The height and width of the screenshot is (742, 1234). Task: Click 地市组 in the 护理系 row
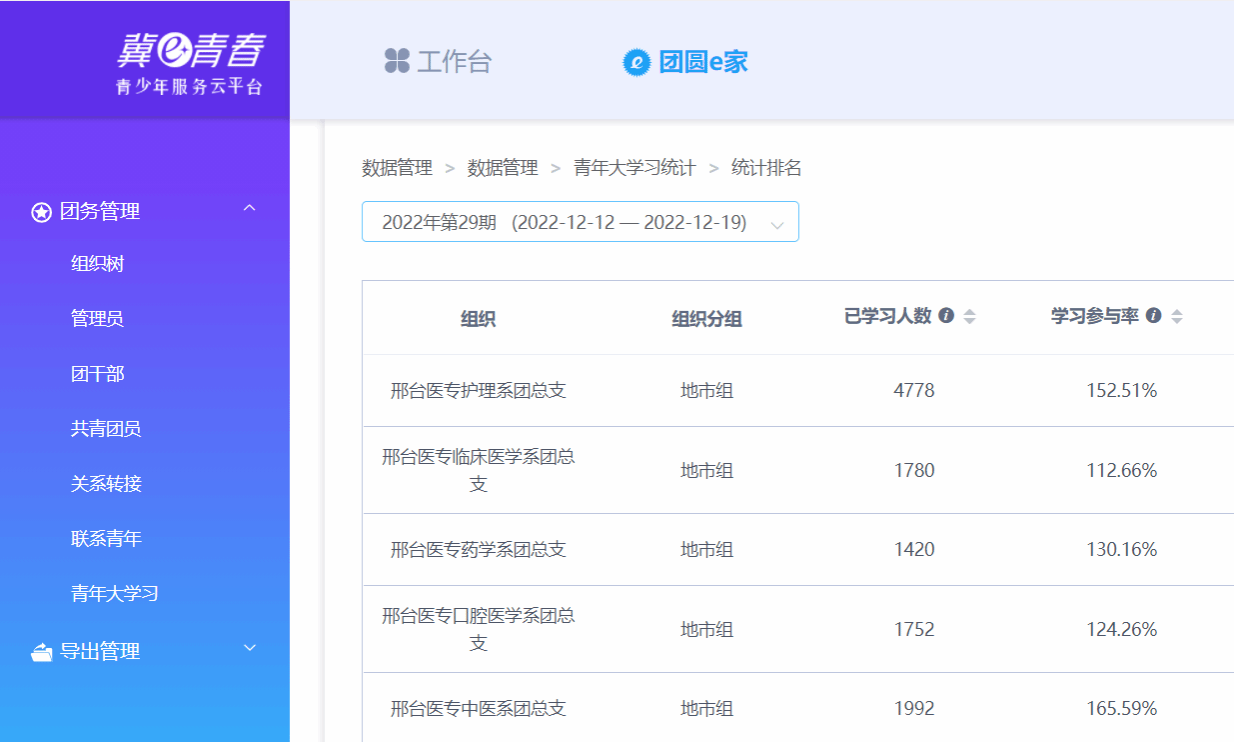click(707, 391)
